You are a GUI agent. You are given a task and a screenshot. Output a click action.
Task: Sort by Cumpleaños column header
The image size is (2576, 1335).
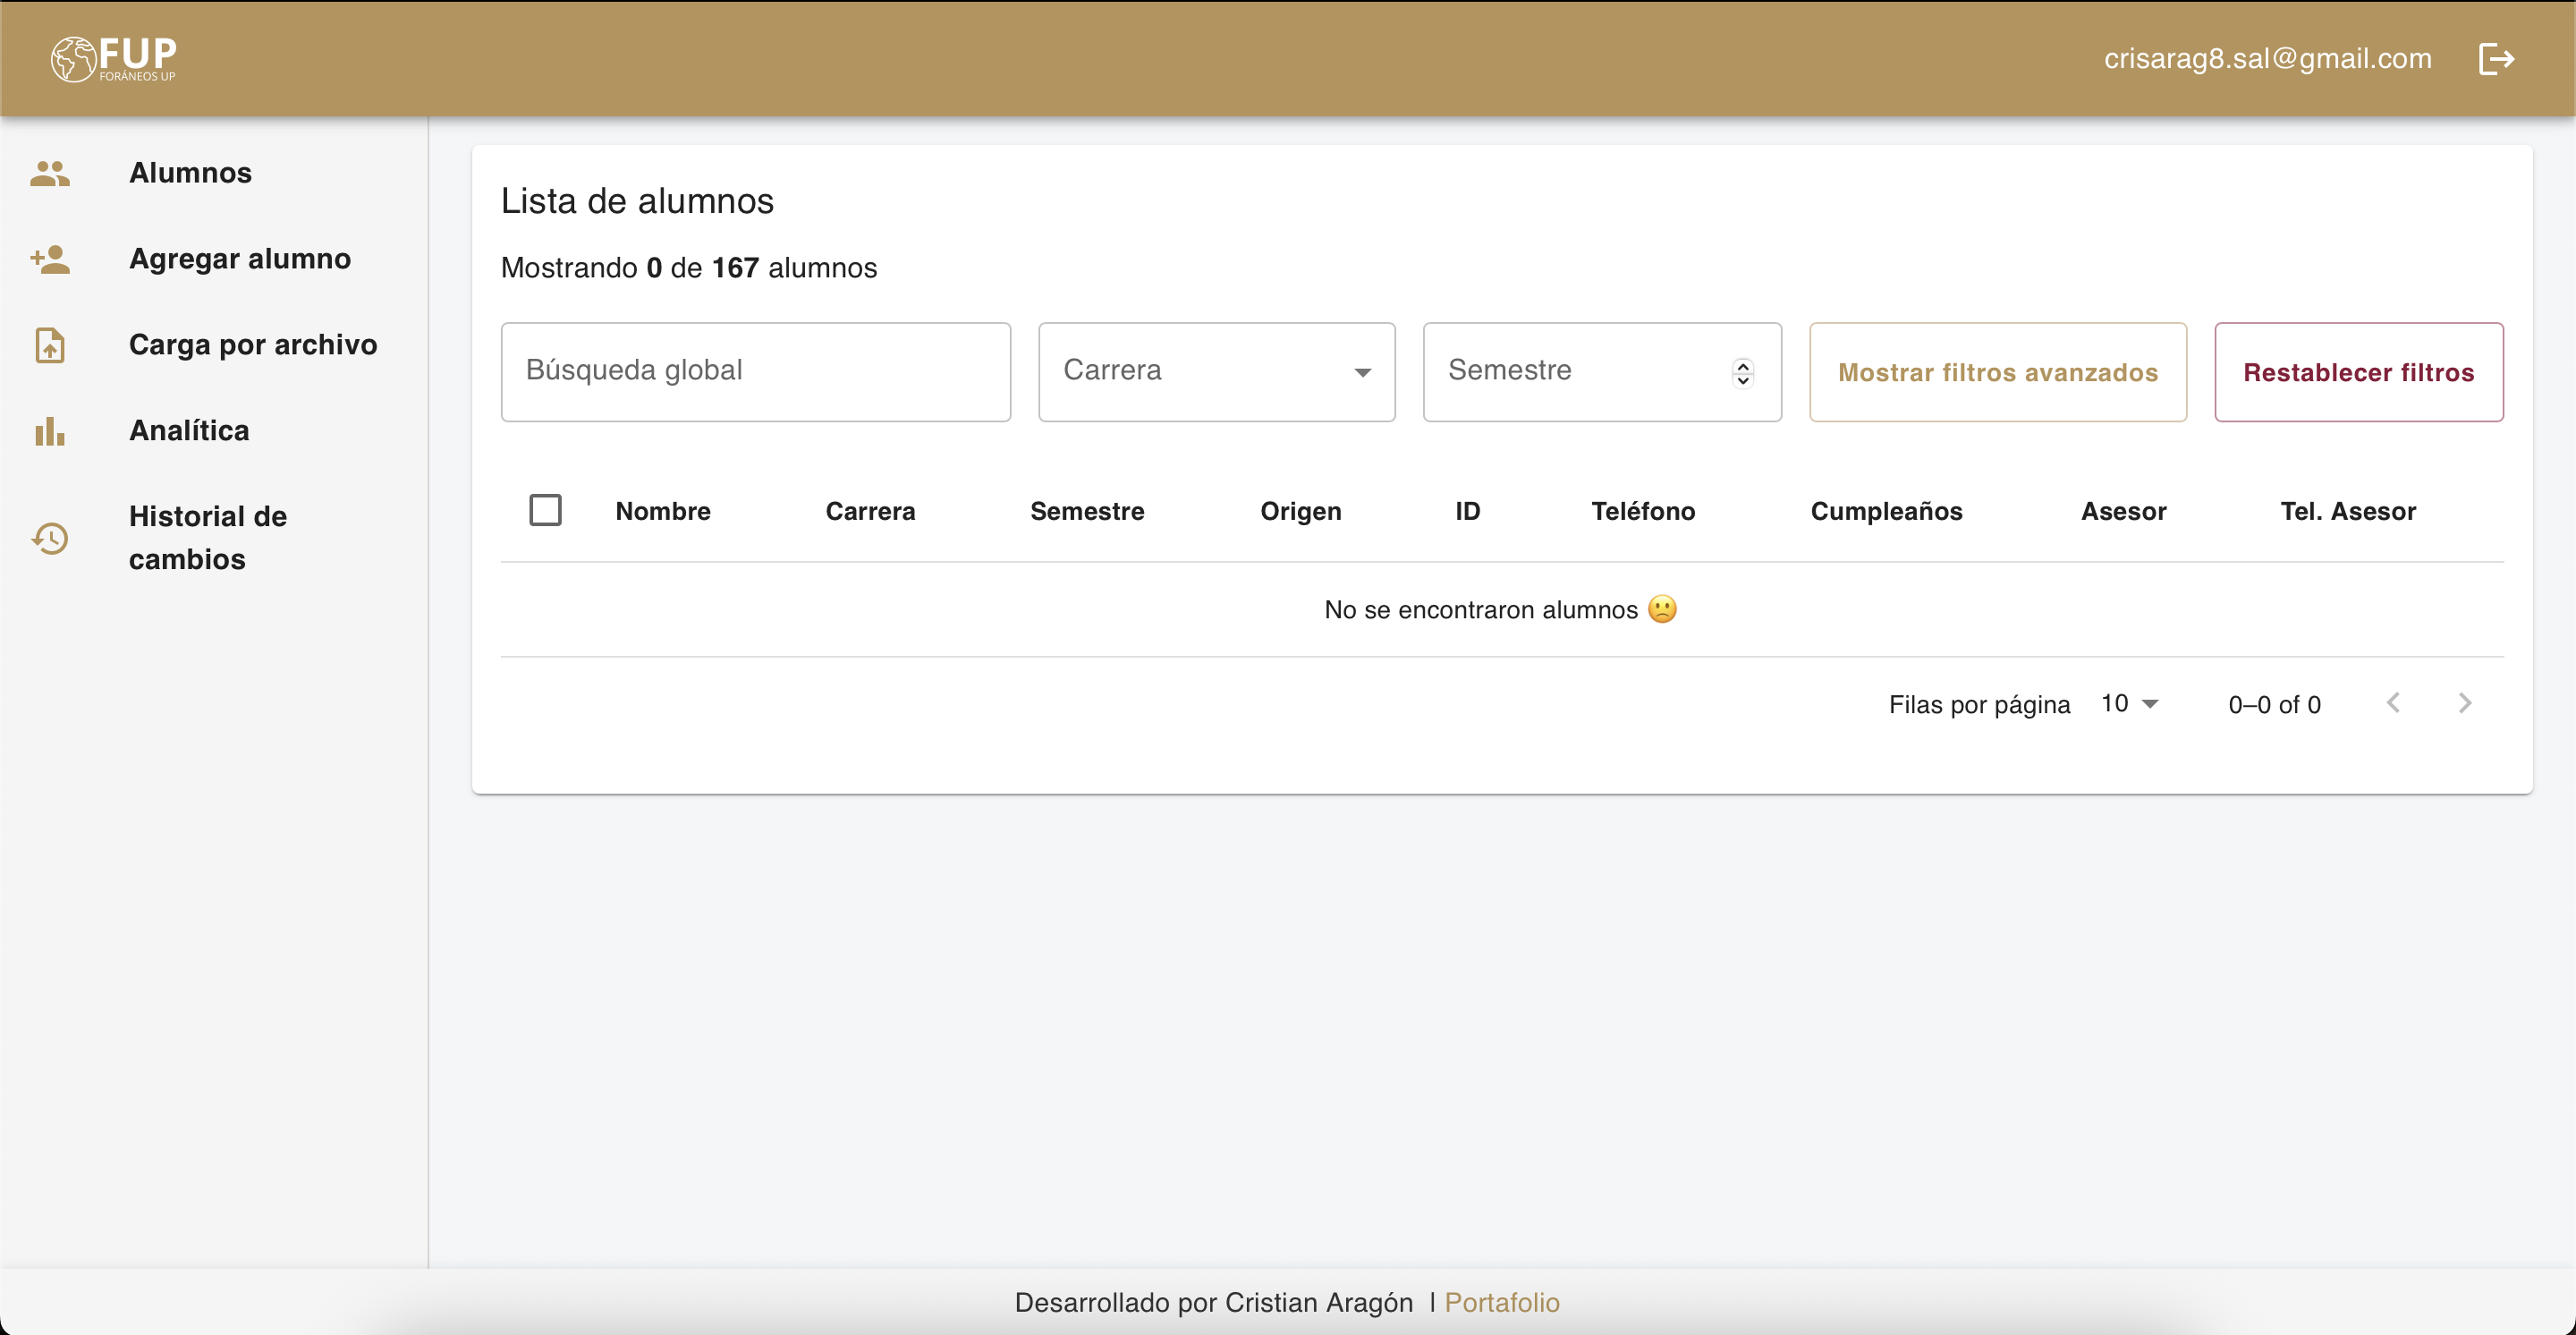[1886, 511]
